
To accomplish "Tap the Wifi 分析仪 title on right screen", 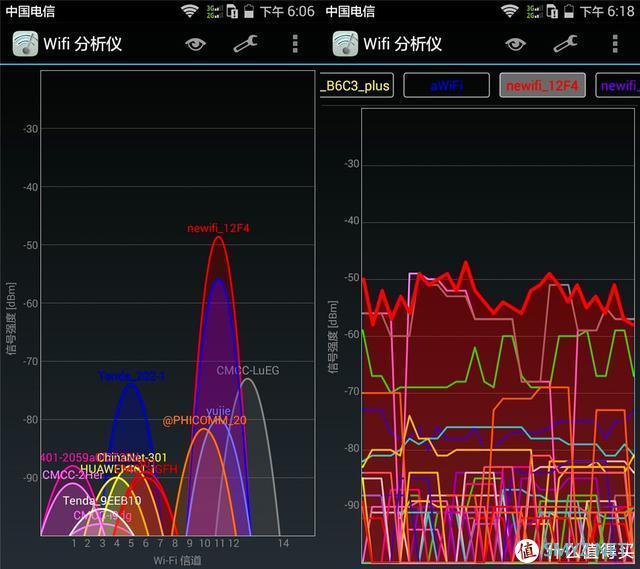I will (x=402, y=44).
